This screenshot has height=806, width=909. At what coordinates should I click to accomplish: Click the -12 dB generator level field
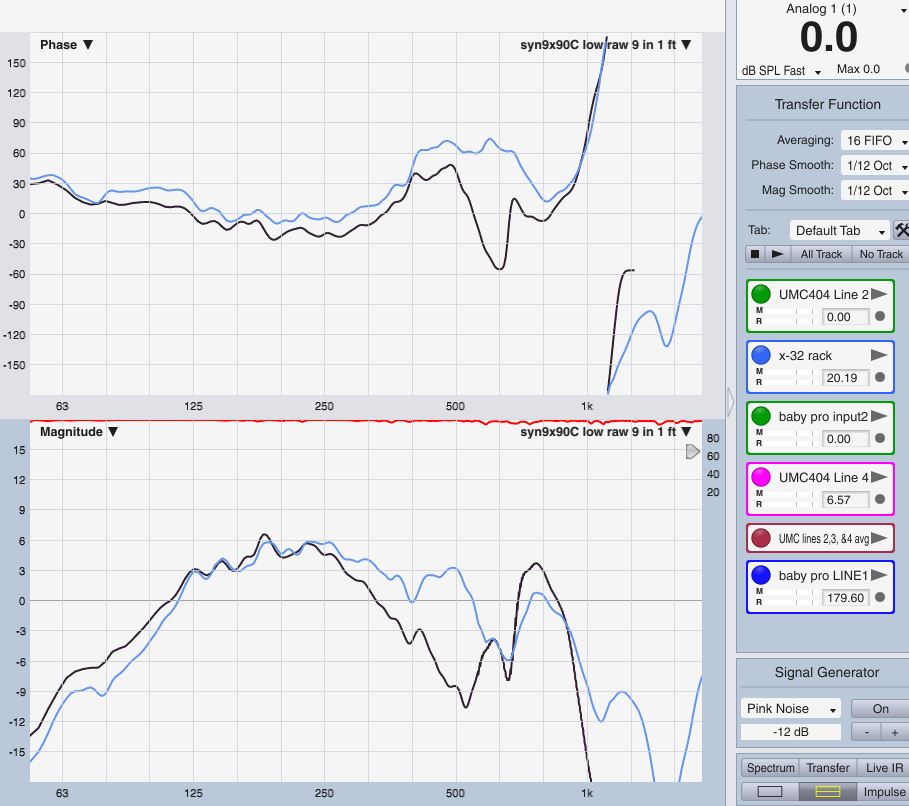791,732
